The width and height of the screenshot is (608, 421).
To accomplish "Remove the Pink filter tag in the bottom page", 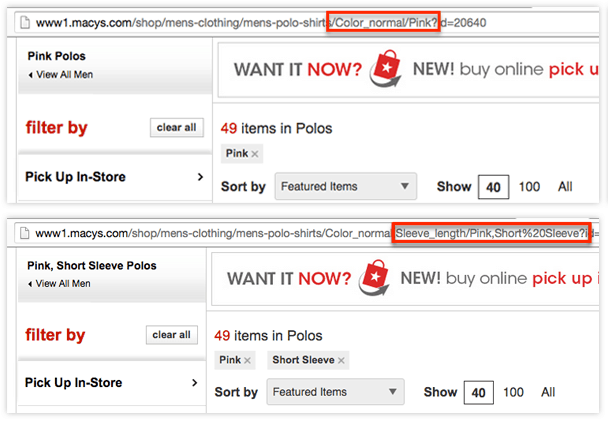I will point(247,361).
